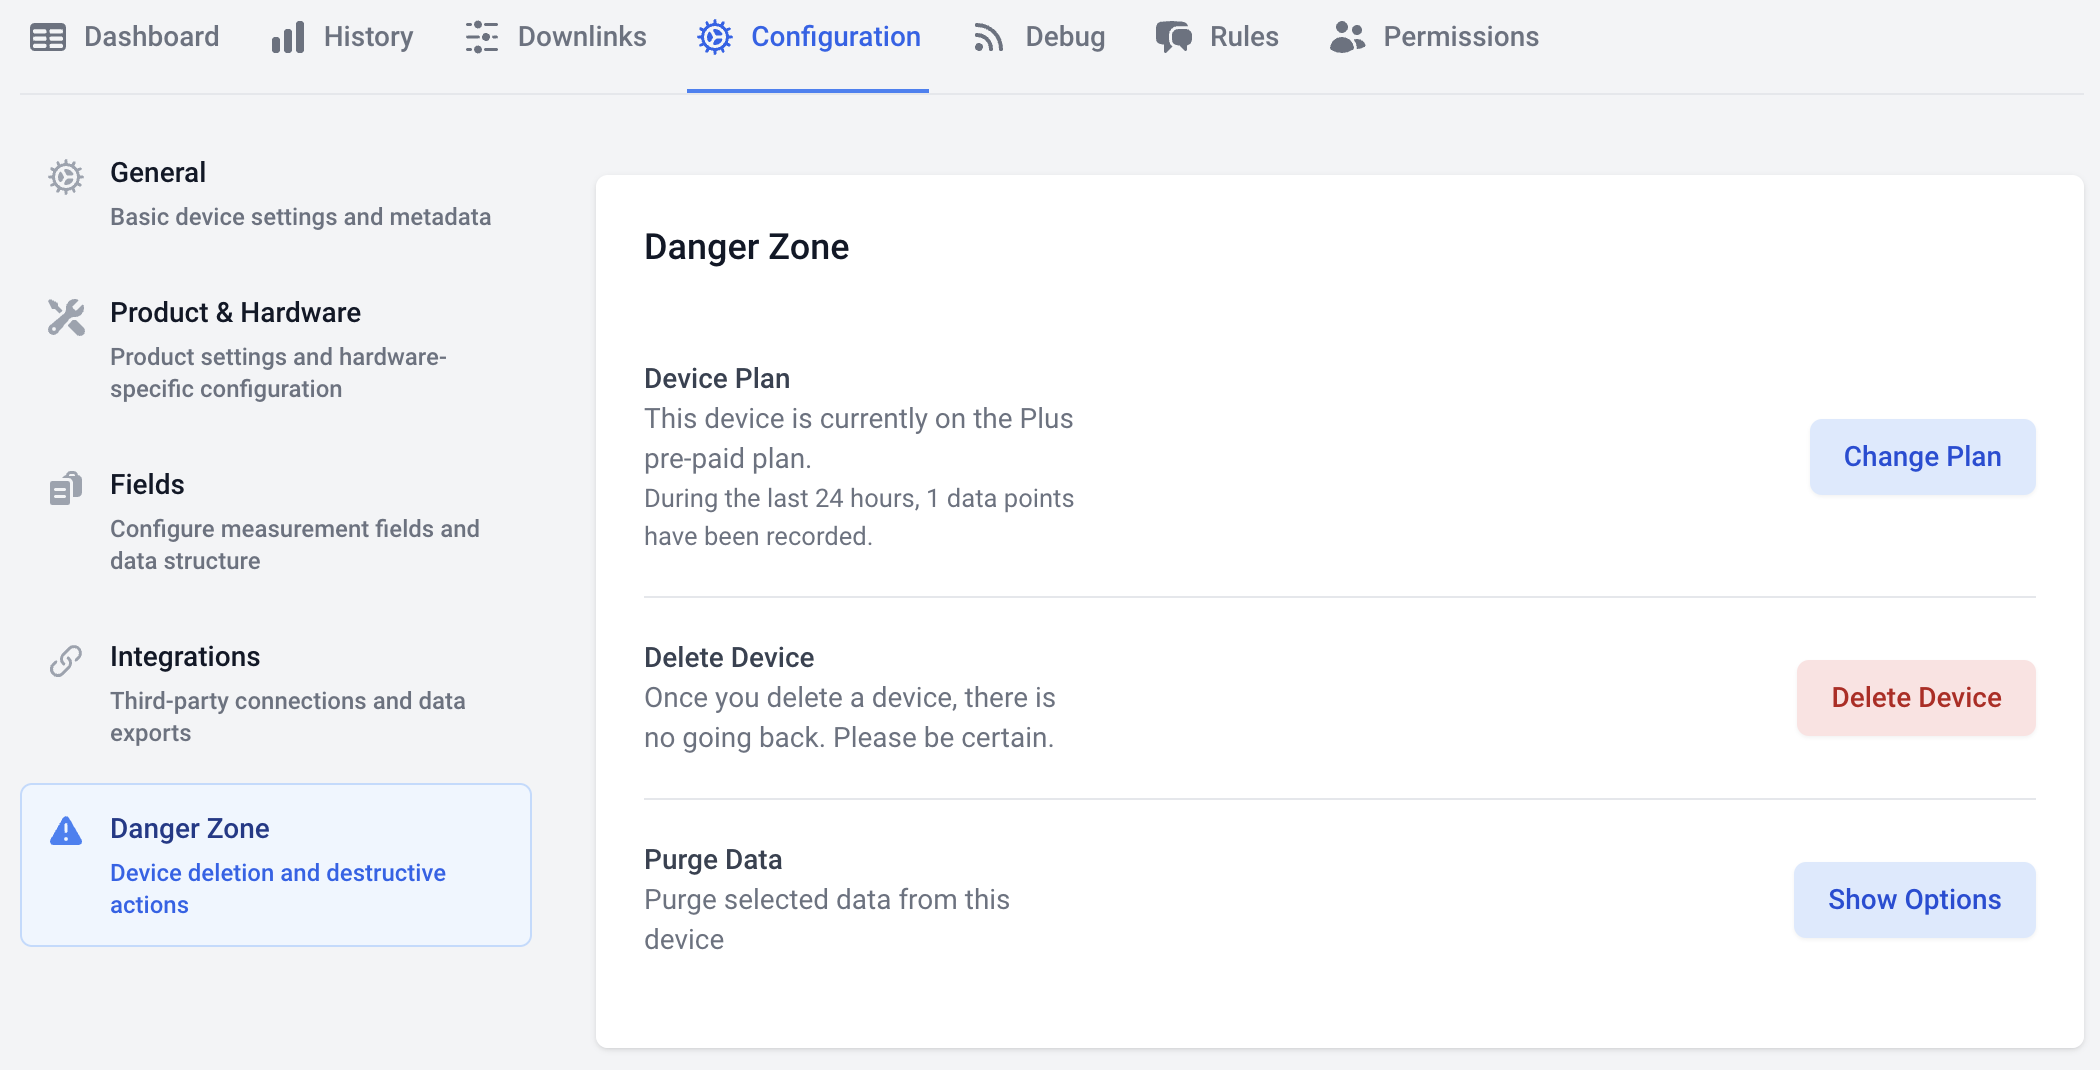Click the Debug signal feed icon
The height and width of the screenshot is (1070, 2100).
pyautogui.click(x=988, y=37)
